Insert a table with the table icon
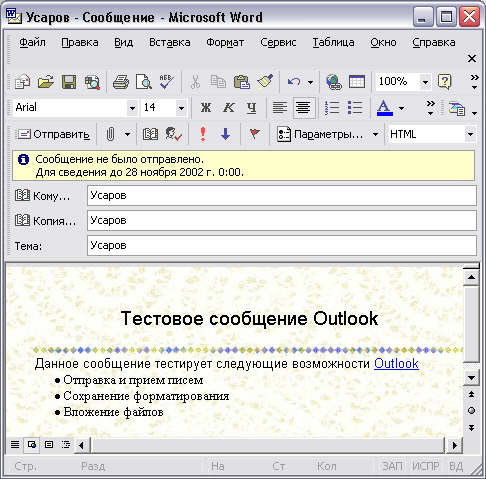The image size is (486, 479). coord(357,82)
